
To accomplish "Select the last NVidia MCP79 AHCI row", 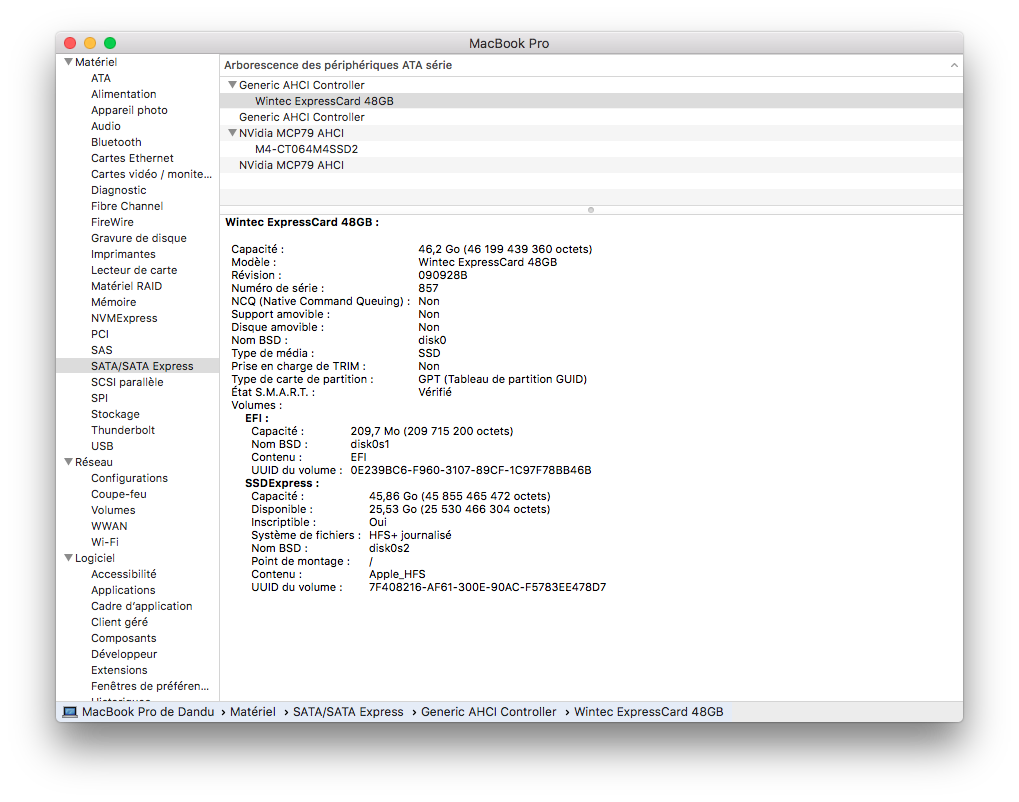I will click(591, 165).
